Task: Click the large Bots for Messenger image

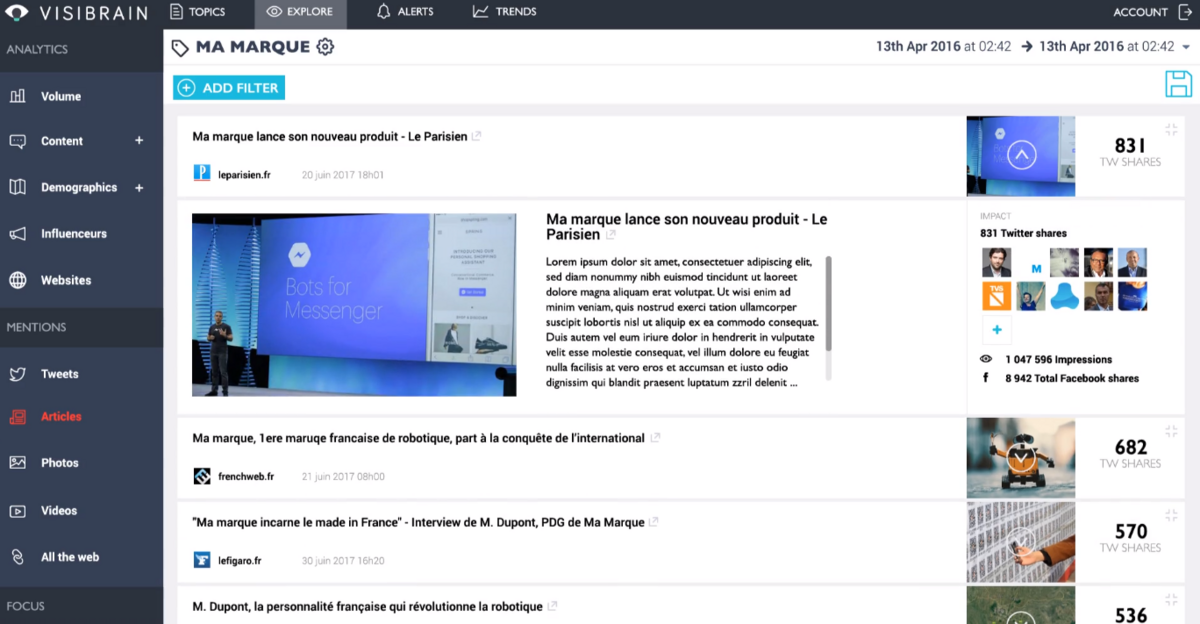Action: click(354, 305)
